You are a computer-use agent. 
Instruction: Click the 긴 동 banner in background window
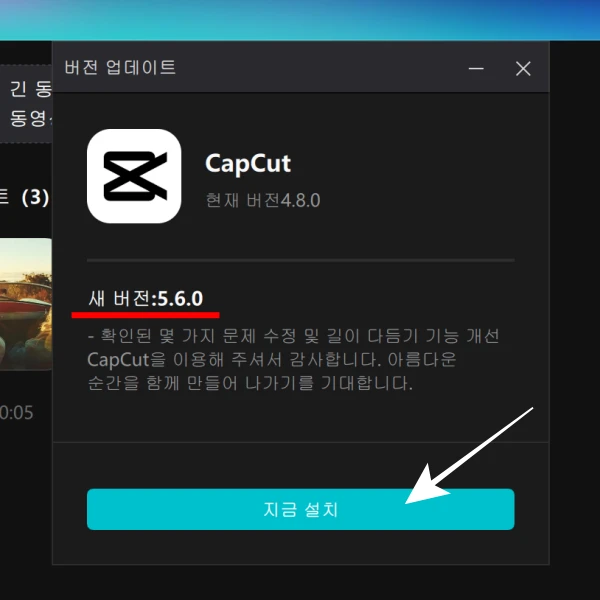[x=26, y=104]
